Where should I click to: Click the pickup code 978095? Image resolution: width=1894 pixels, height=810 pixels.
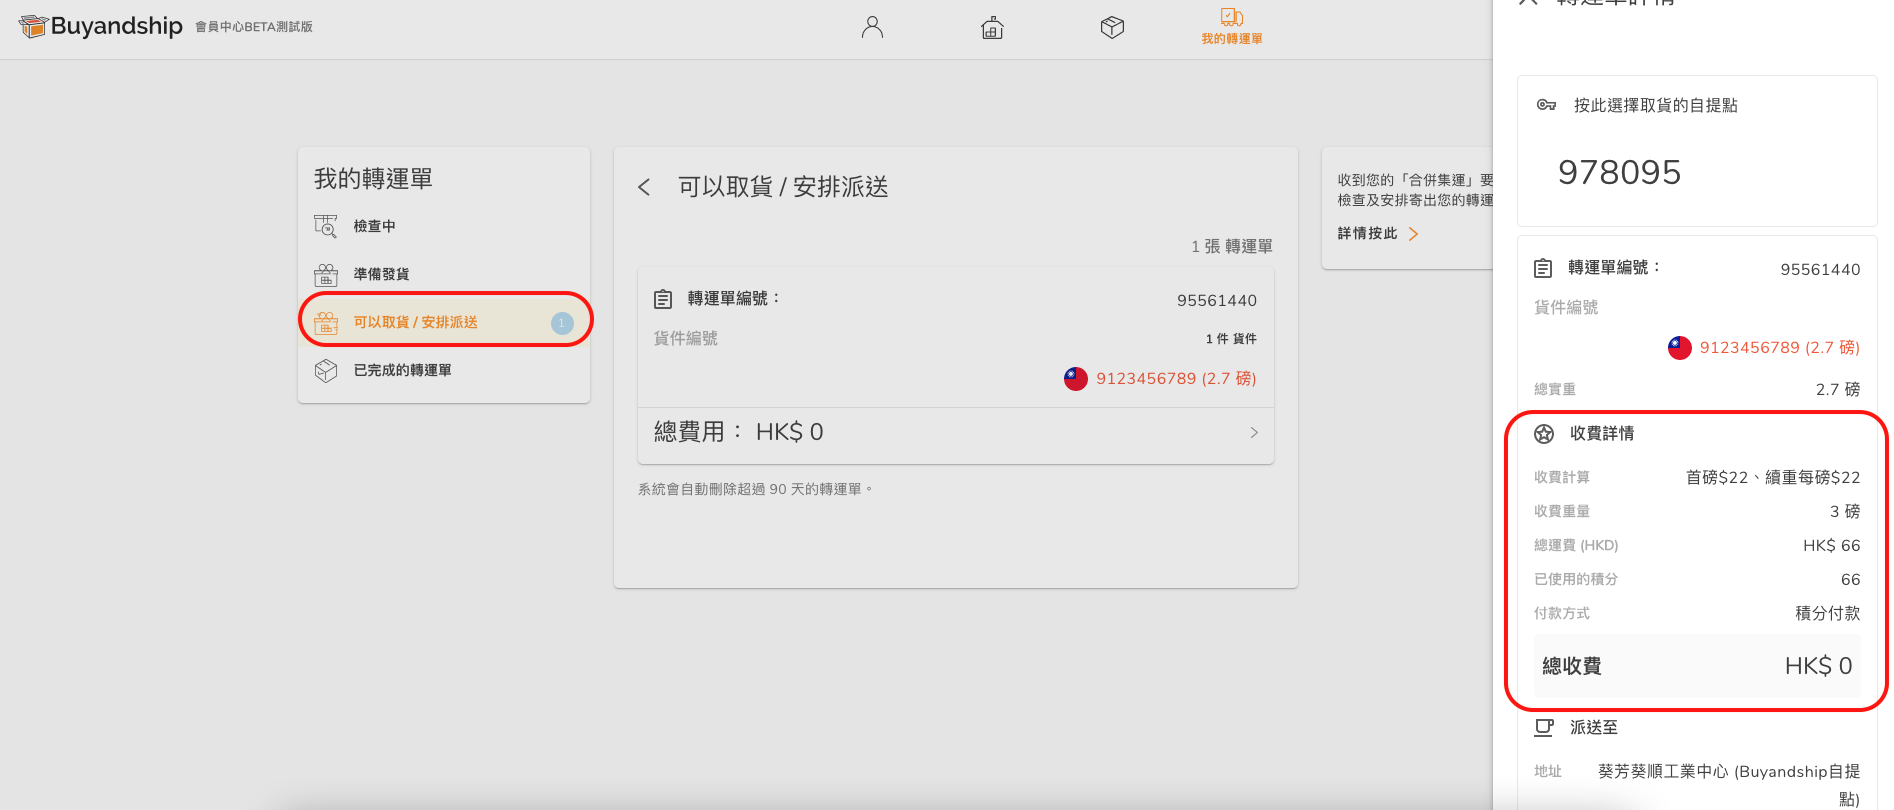click(x=1619, y=172)
